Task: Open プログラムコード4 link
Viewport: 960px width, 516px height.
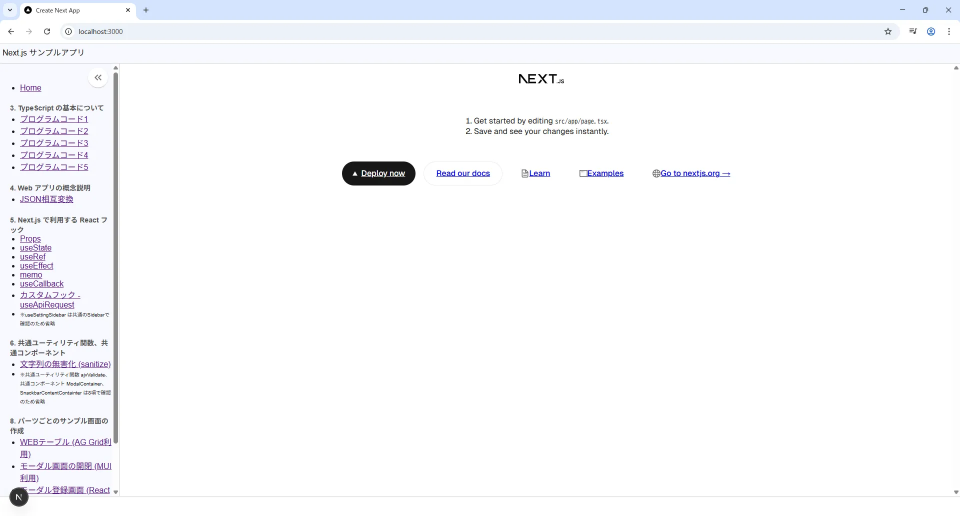Action: coord(54,155)
